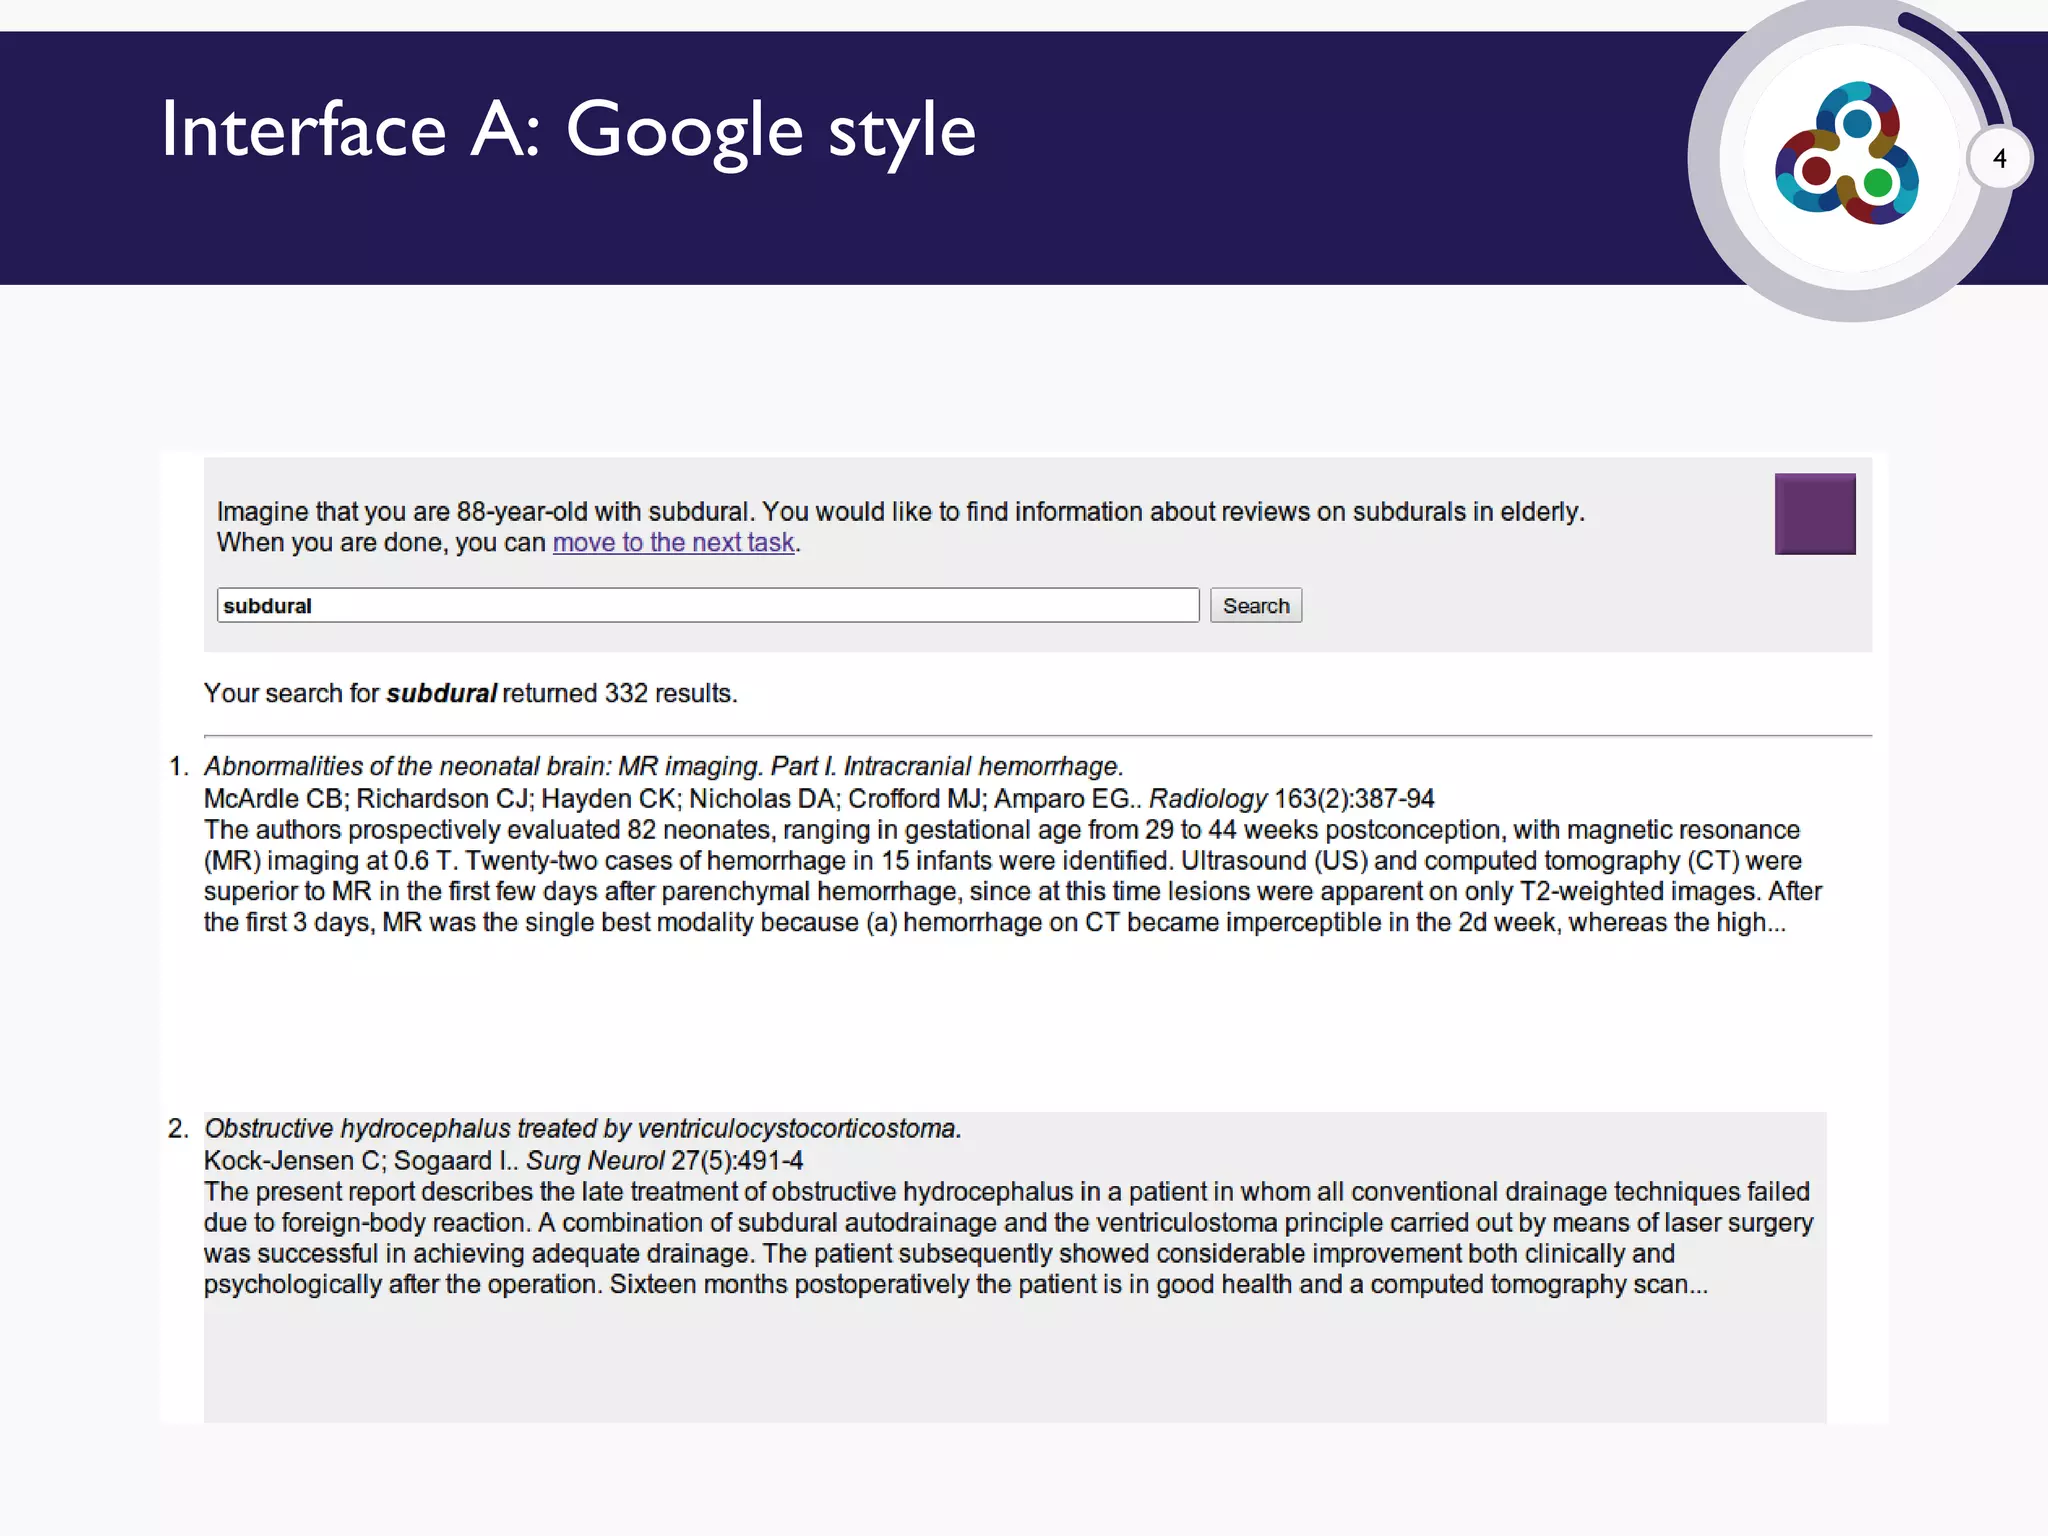The image size is (2048, 1536).
Task: Select the 'Interface A: Google style' heading
Action: click(x=568, y=130)
